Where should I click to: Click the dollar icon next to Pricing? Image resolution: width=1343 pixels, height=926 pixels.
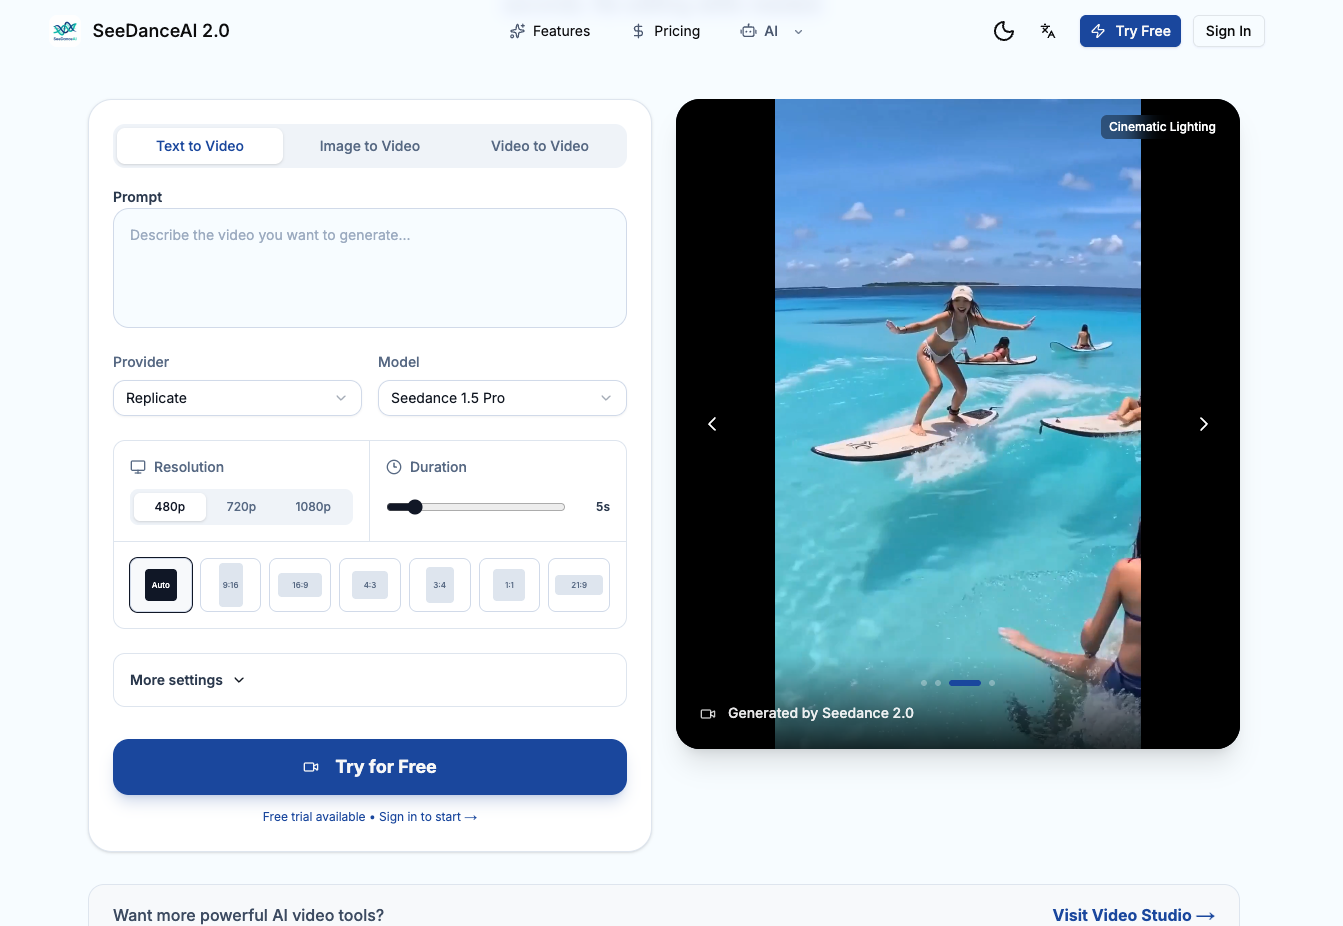(x=638, y=31)
